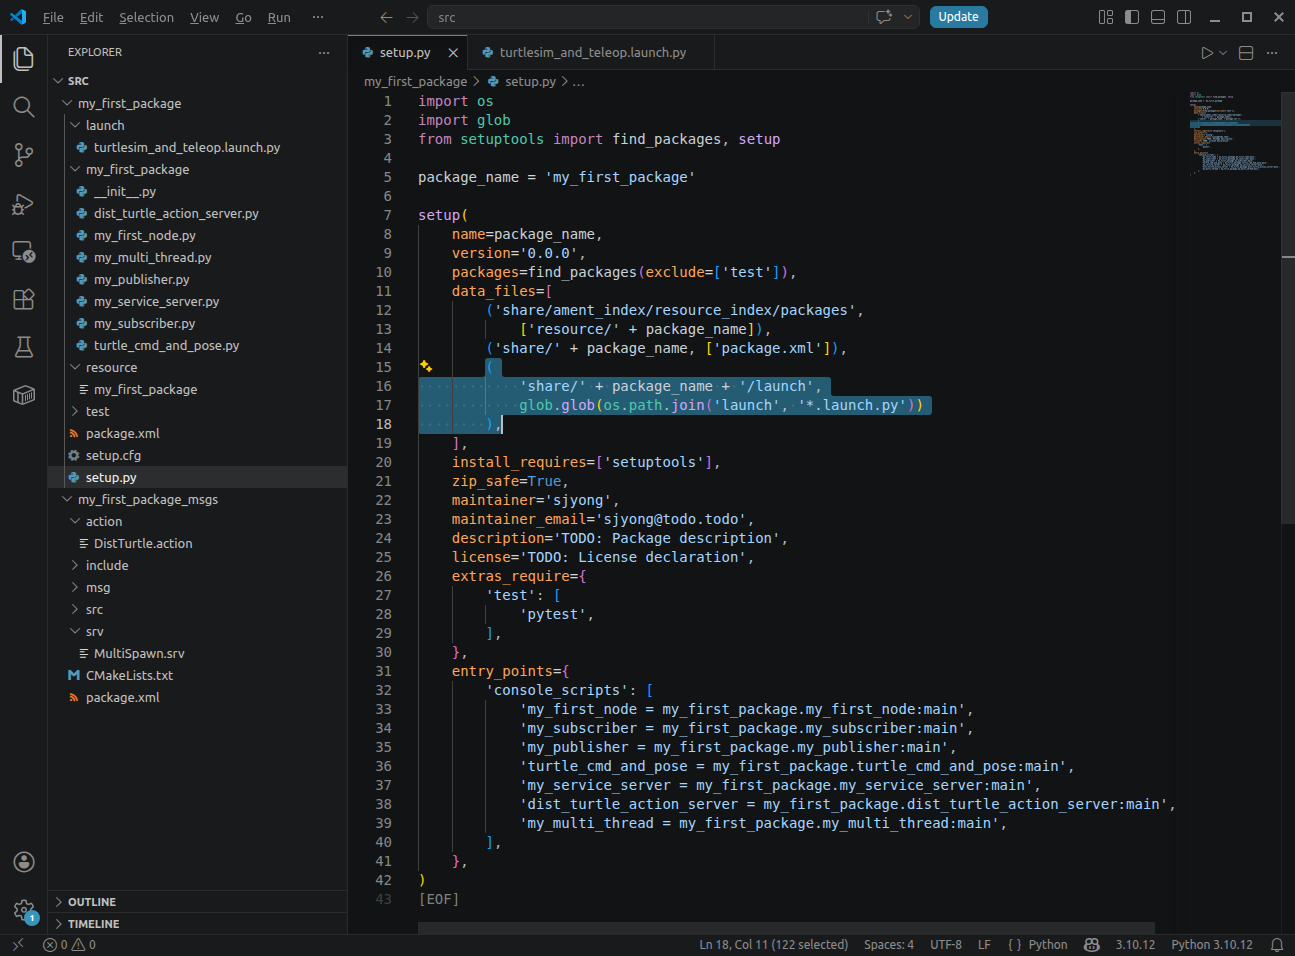1295x956 pixels.
Task: Expand the TIMELINE section
Action: (x=198, y=924)
